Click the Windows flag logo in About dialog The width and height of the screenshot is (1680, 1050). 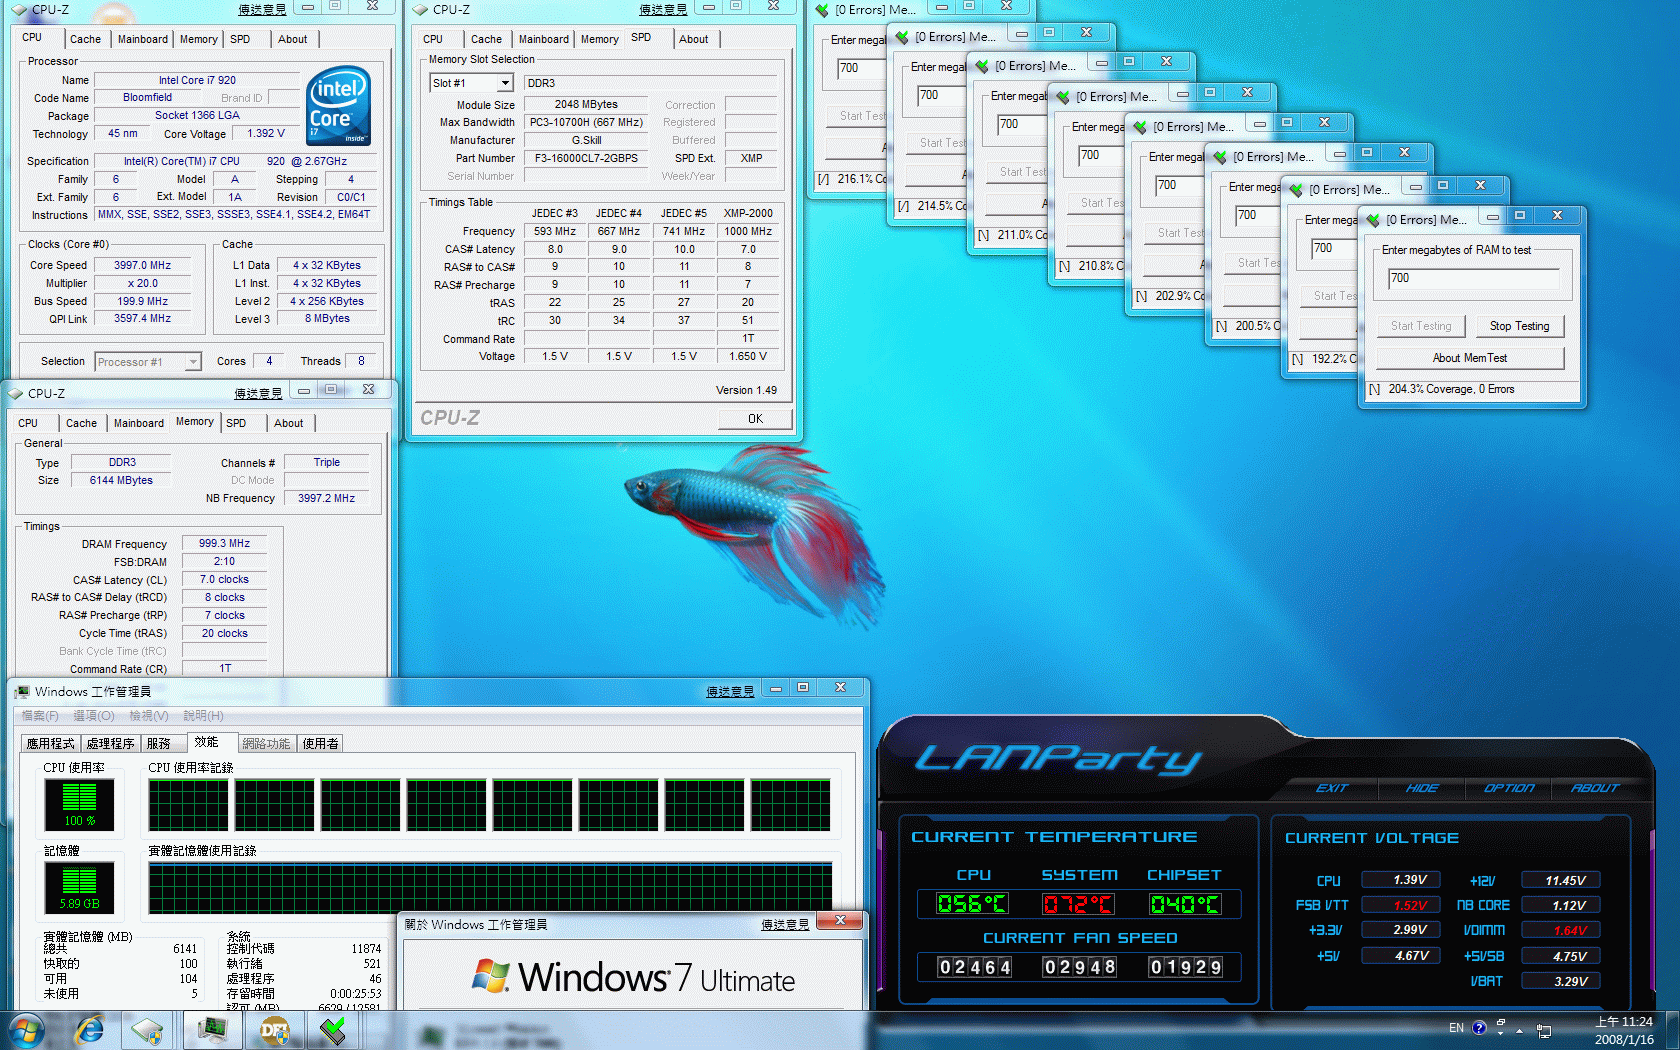click(490, 975)
